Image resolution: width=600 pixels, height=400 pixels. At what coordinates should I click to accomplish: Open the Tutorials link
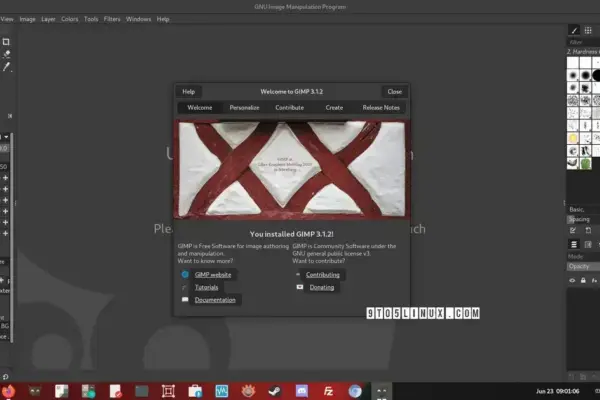point(206,287)
